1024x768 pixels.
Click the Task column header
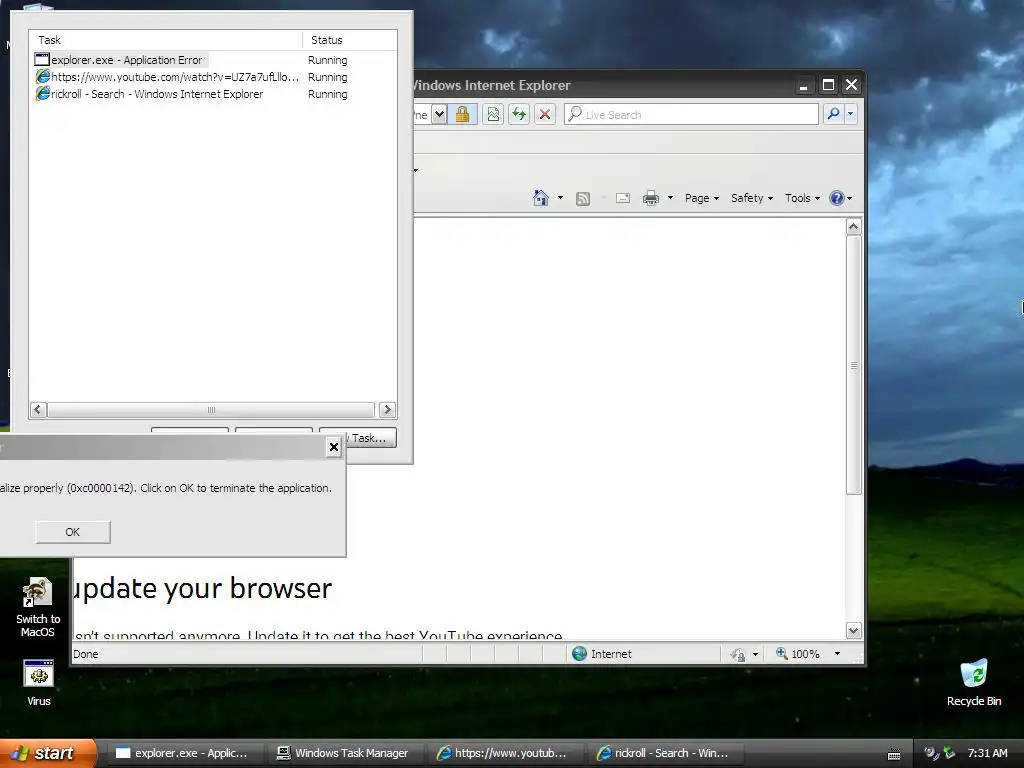point(166,40)
